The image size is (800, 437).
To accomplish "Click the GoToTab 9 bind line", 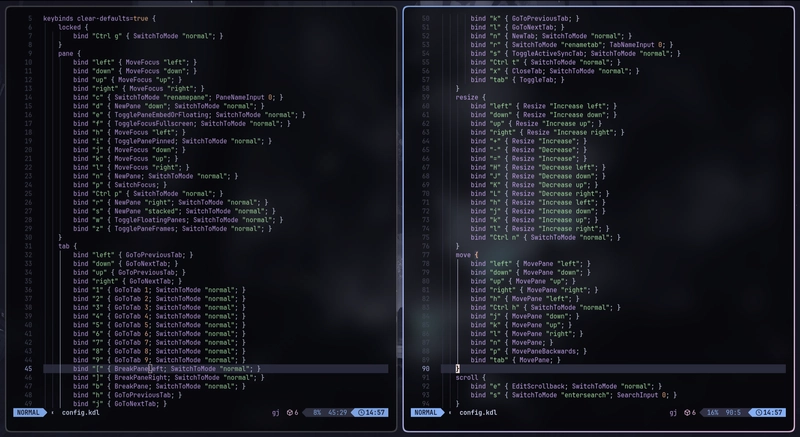I will [159, 360].
